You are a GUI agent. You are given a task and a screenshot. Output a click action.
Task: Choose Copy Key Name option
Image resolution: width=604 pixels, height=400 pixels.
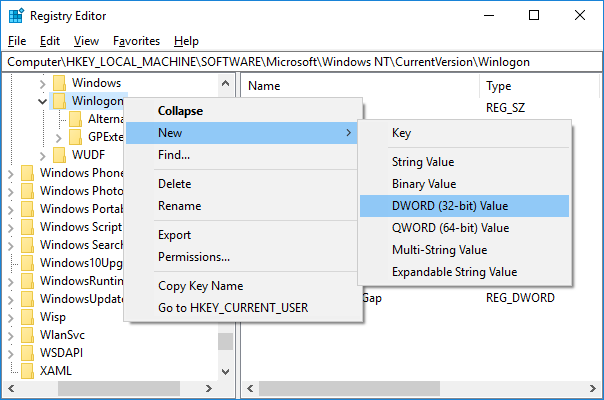pyautogui.click(x=200, y=286)
